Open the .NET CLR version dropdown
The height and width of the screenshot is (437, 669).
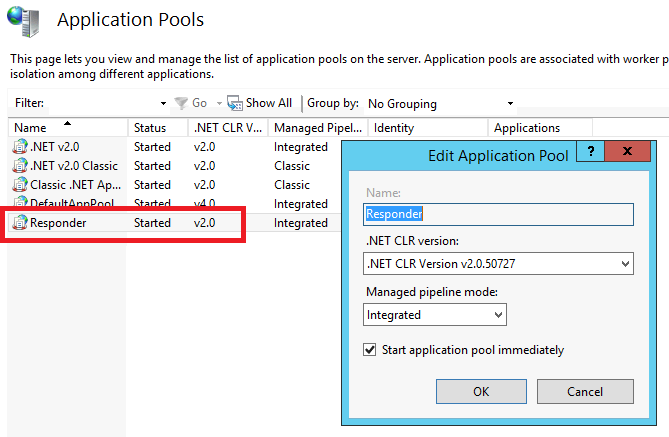click(625, 264)
